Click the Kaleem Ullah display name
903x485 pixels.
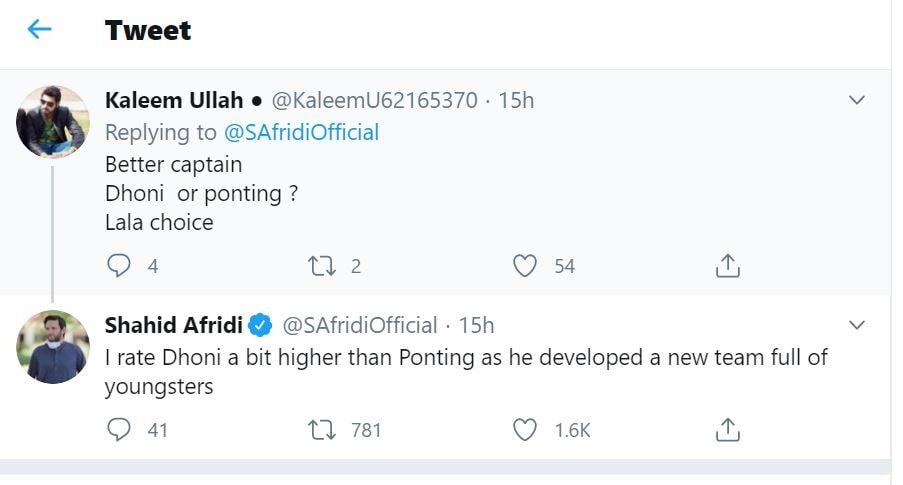click(174, 100)
